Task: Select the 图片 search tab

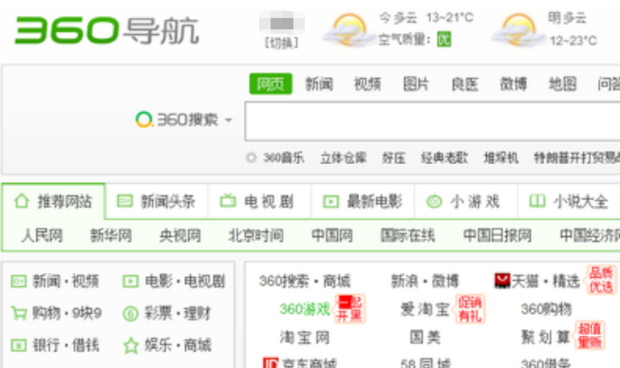Action: coord(416,84)
